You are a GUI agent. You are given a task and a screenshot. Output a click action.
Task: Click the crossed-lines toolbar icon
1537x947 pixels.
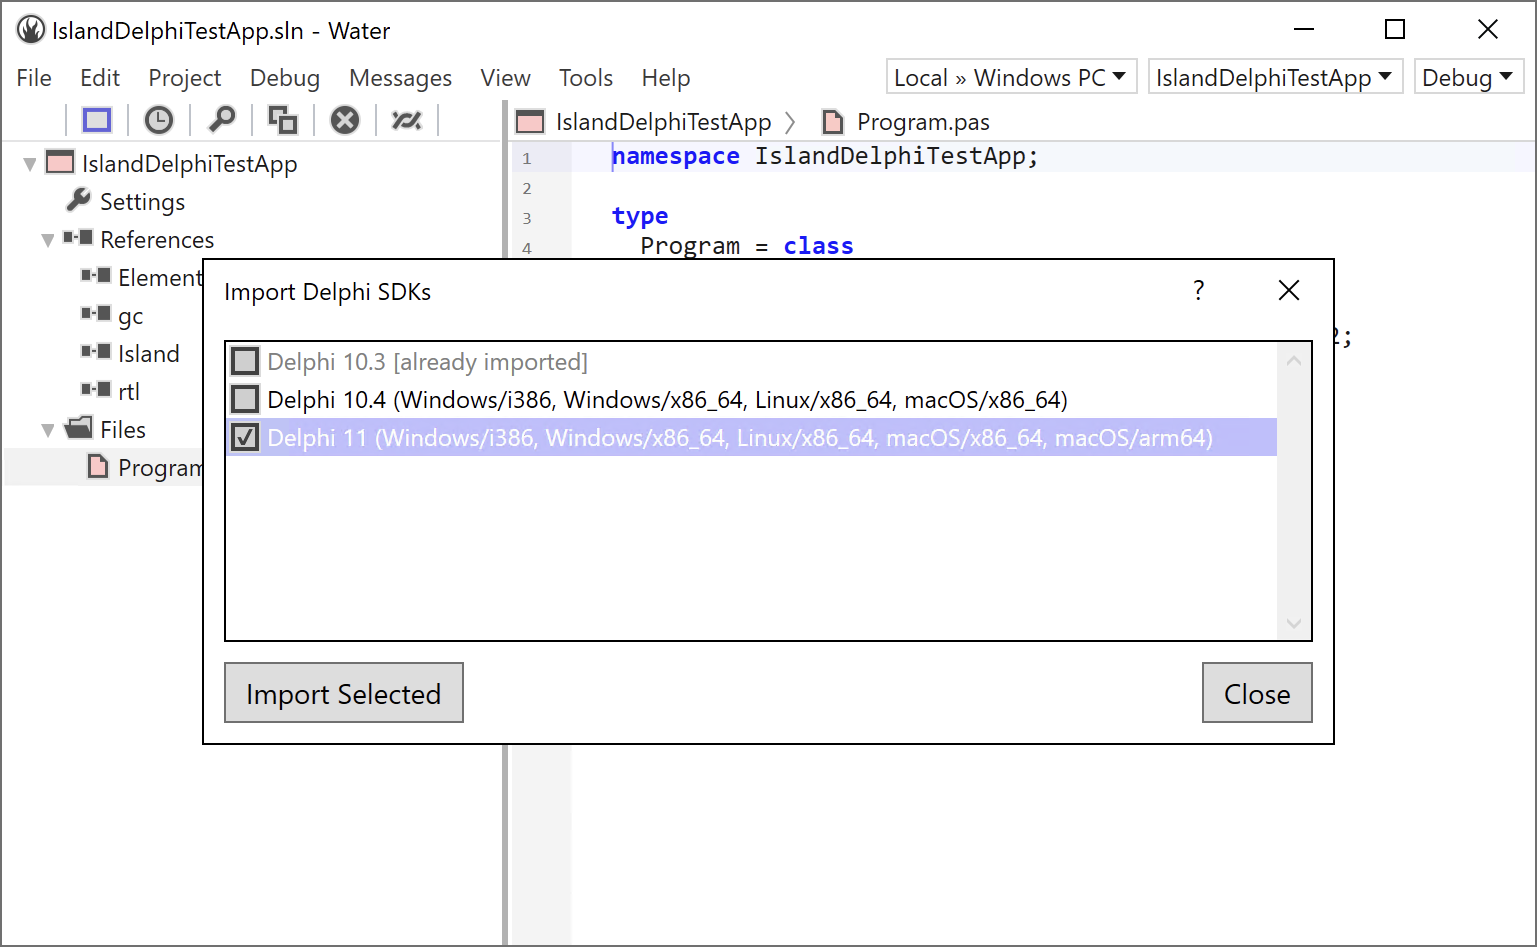click(x=407, y=119)
